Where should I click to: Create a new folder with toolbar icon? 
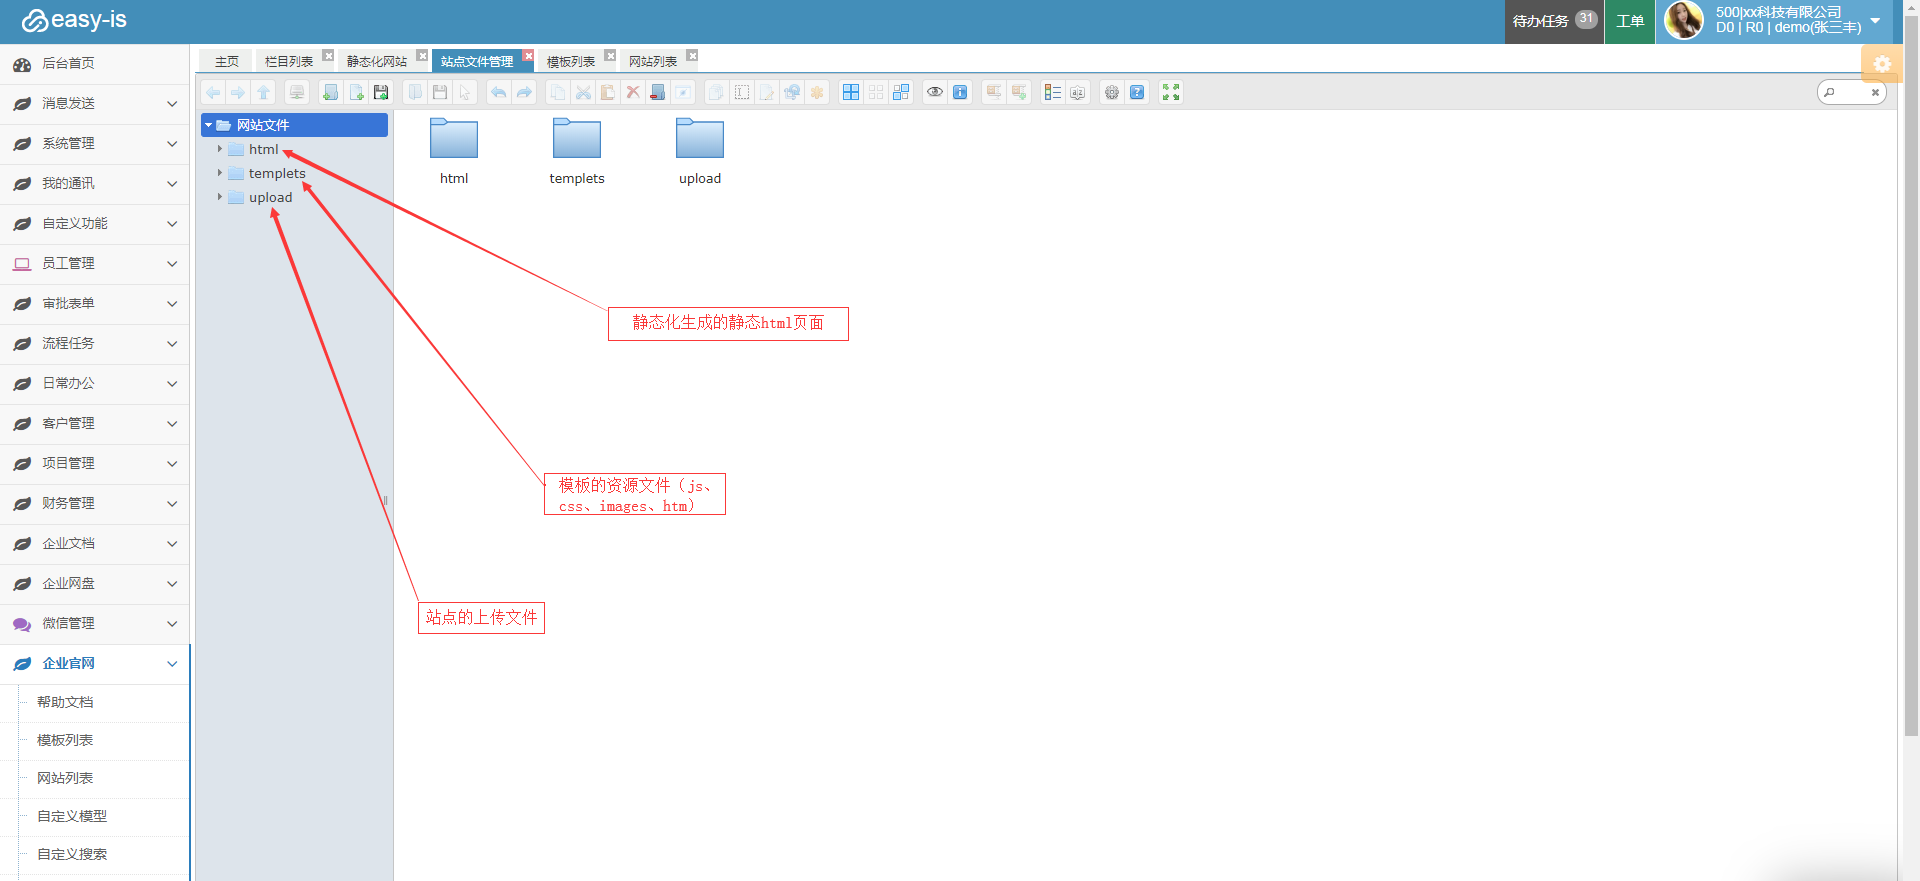point(330,92)
